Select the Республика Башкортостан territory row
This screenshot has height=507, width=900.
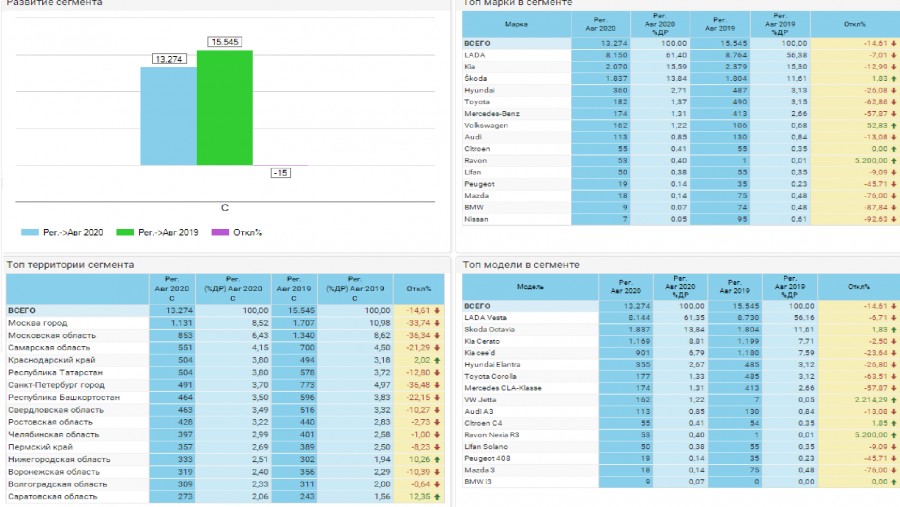tap(225, 397)
